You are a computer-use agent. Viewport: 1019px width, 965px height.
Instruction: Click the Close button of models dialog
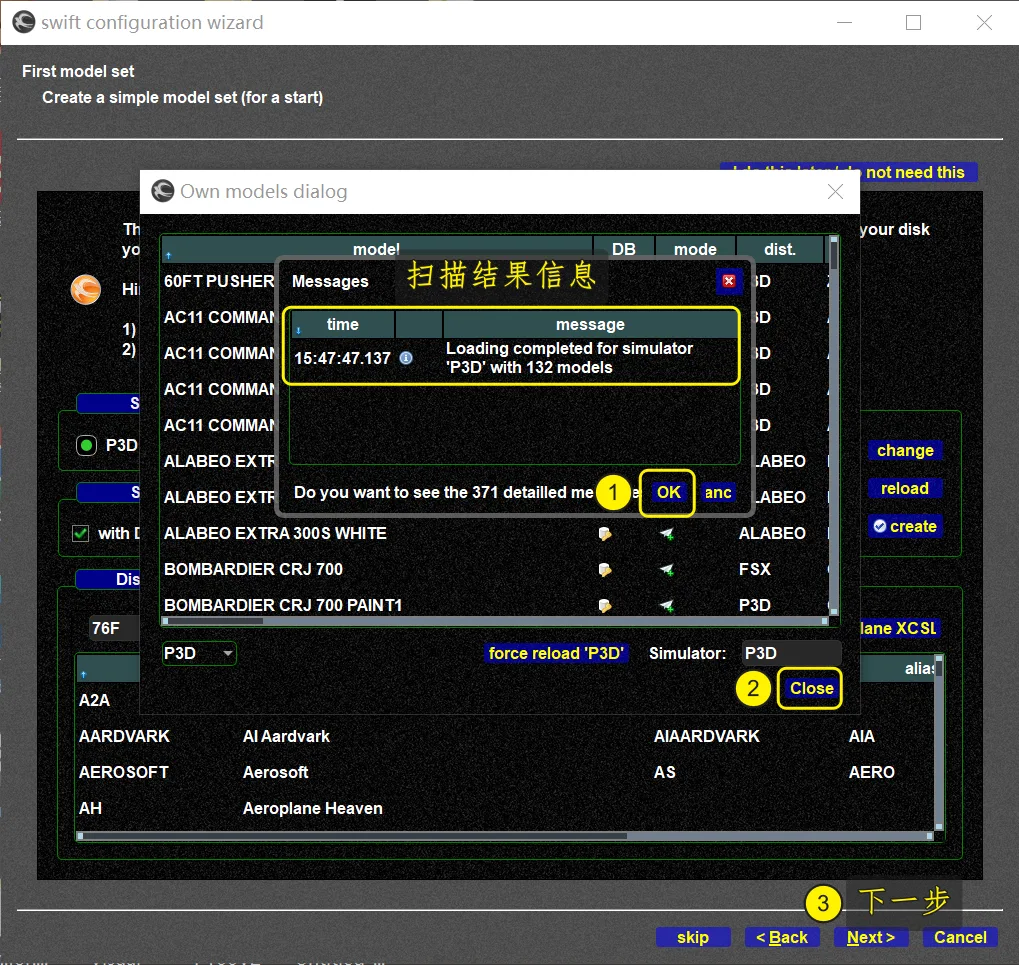click(x=811, y=688)
